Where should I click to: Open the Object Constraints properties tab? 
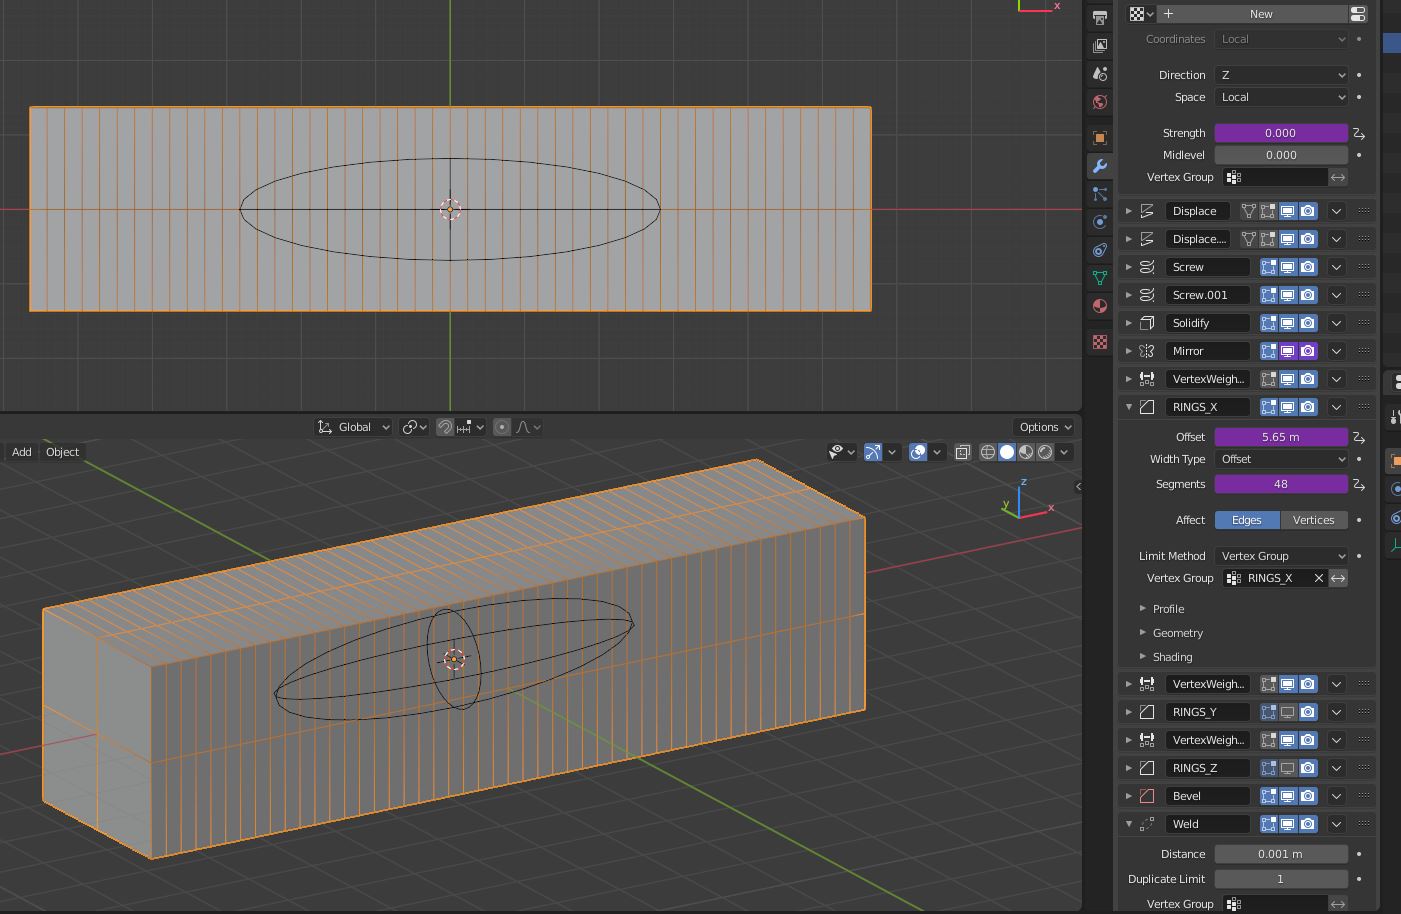pyautogui.click(x=1099, y=250)
